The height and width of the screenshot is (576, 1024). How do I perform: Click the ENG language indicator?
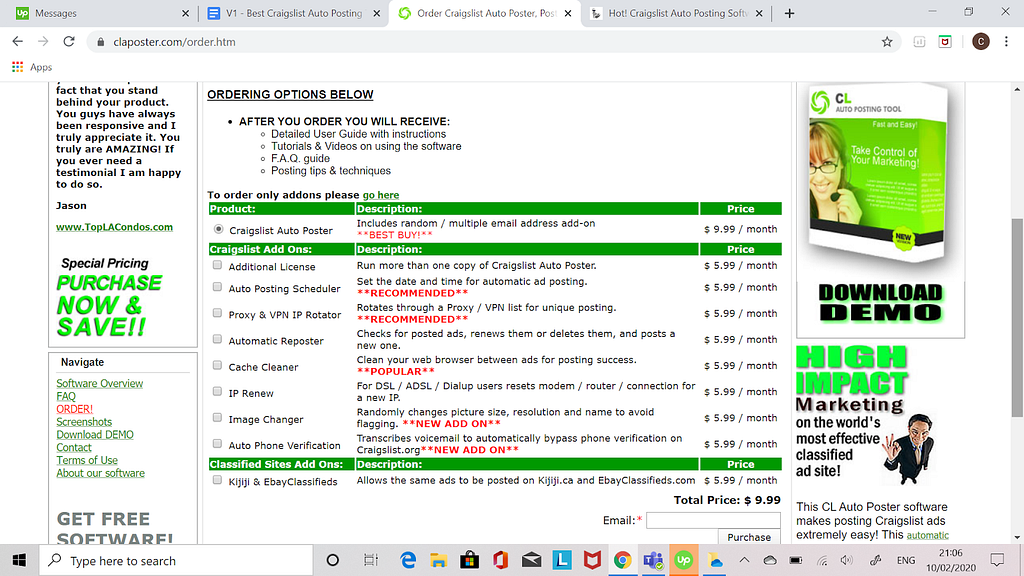click(x=905, y=560)
